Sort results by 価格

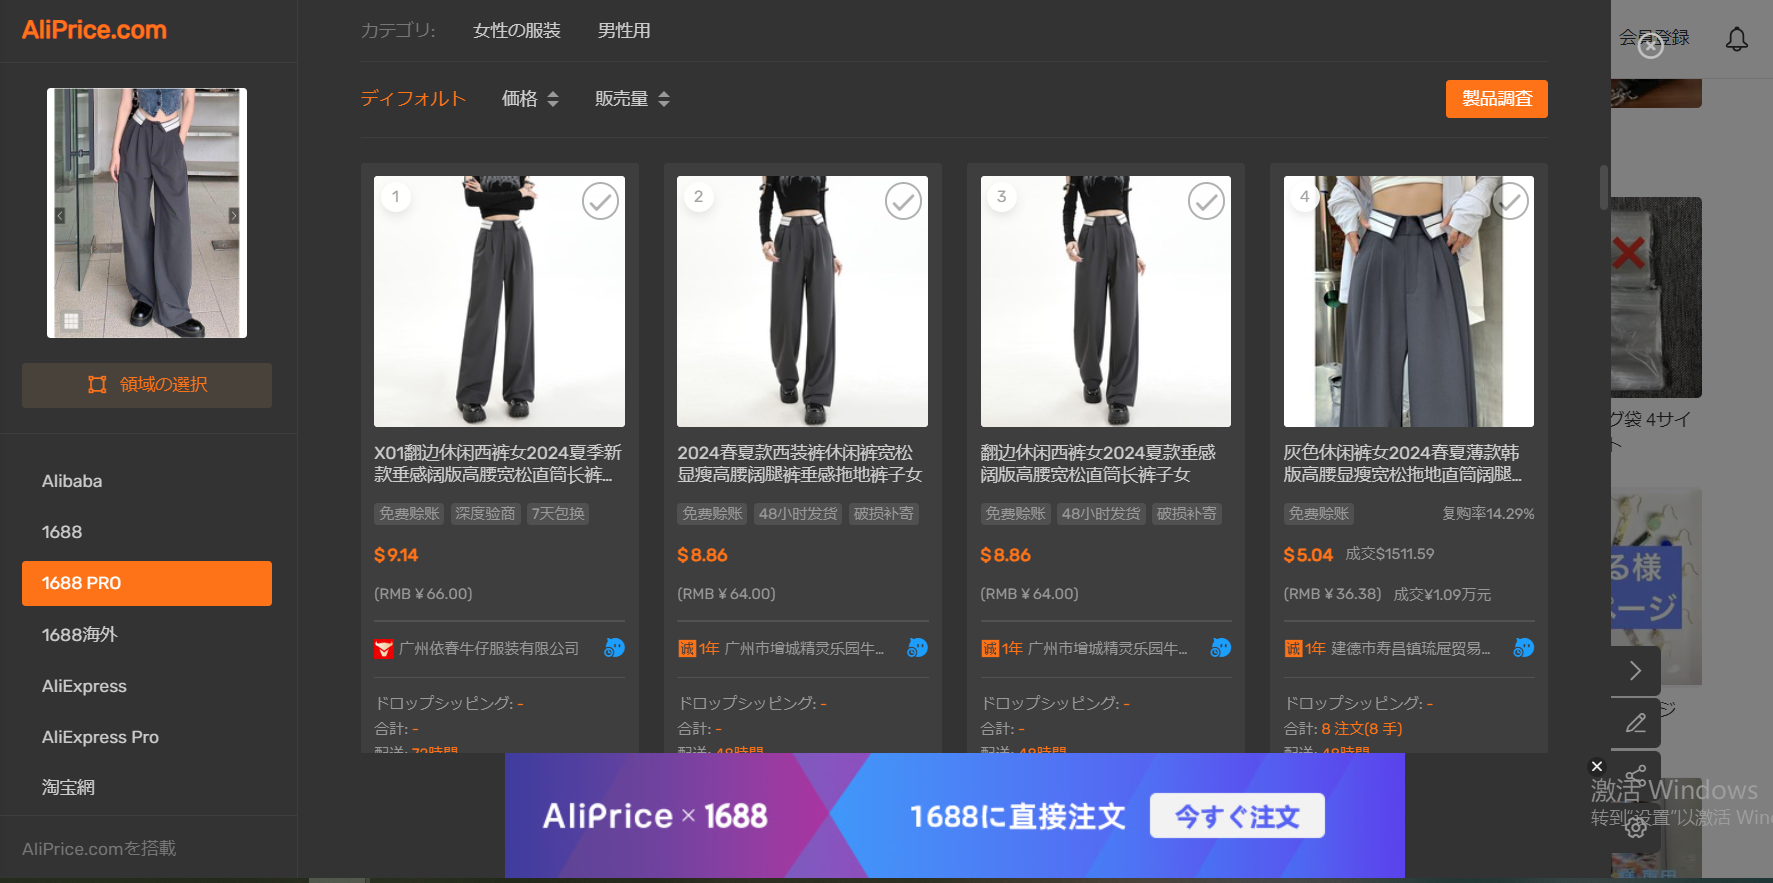pos(530,99)
